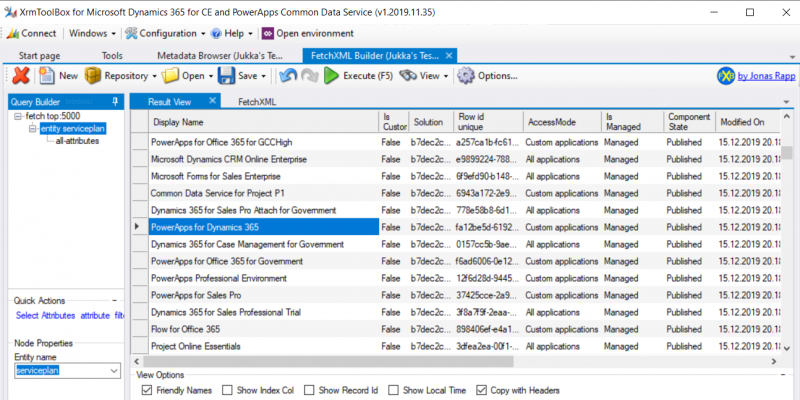Click the vertical scrollbar down arrow
The image size is (800, 400).
786,348
